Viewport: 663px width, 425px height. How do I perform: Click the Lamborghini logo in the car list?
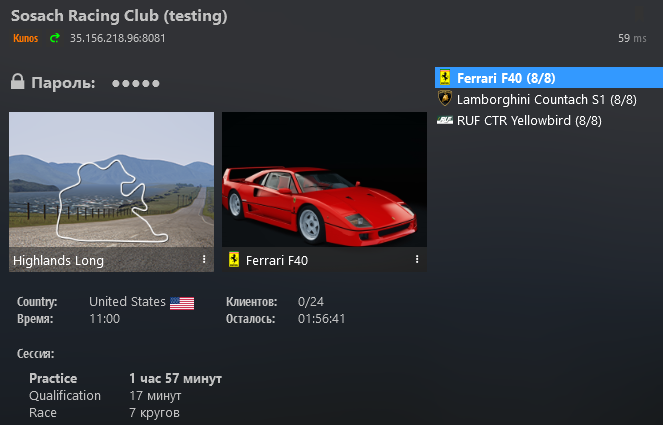coord(445,99)
